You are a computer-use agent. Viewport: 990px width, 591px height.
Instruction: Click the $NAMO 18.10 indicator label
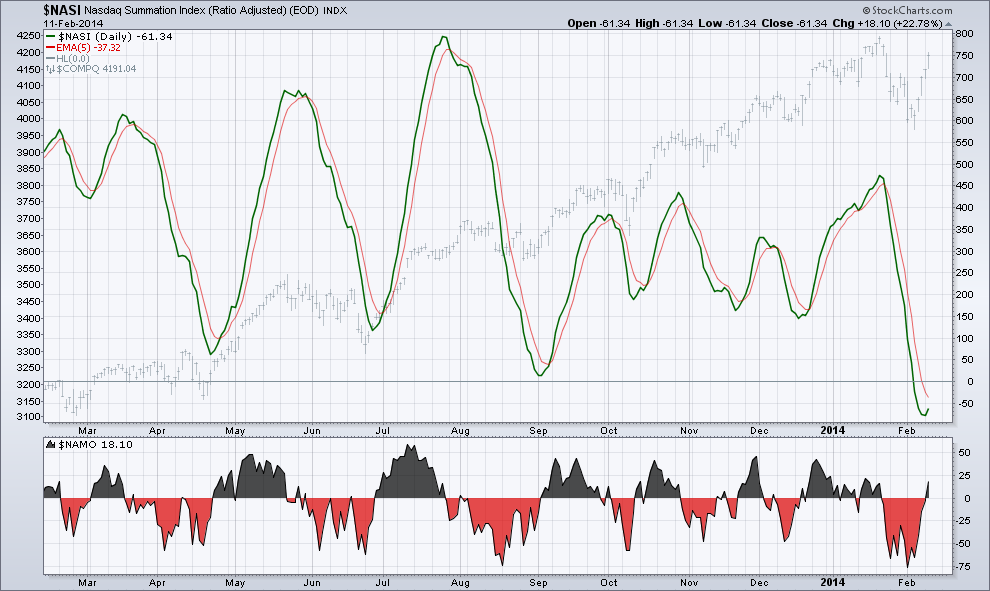point(95,445)
